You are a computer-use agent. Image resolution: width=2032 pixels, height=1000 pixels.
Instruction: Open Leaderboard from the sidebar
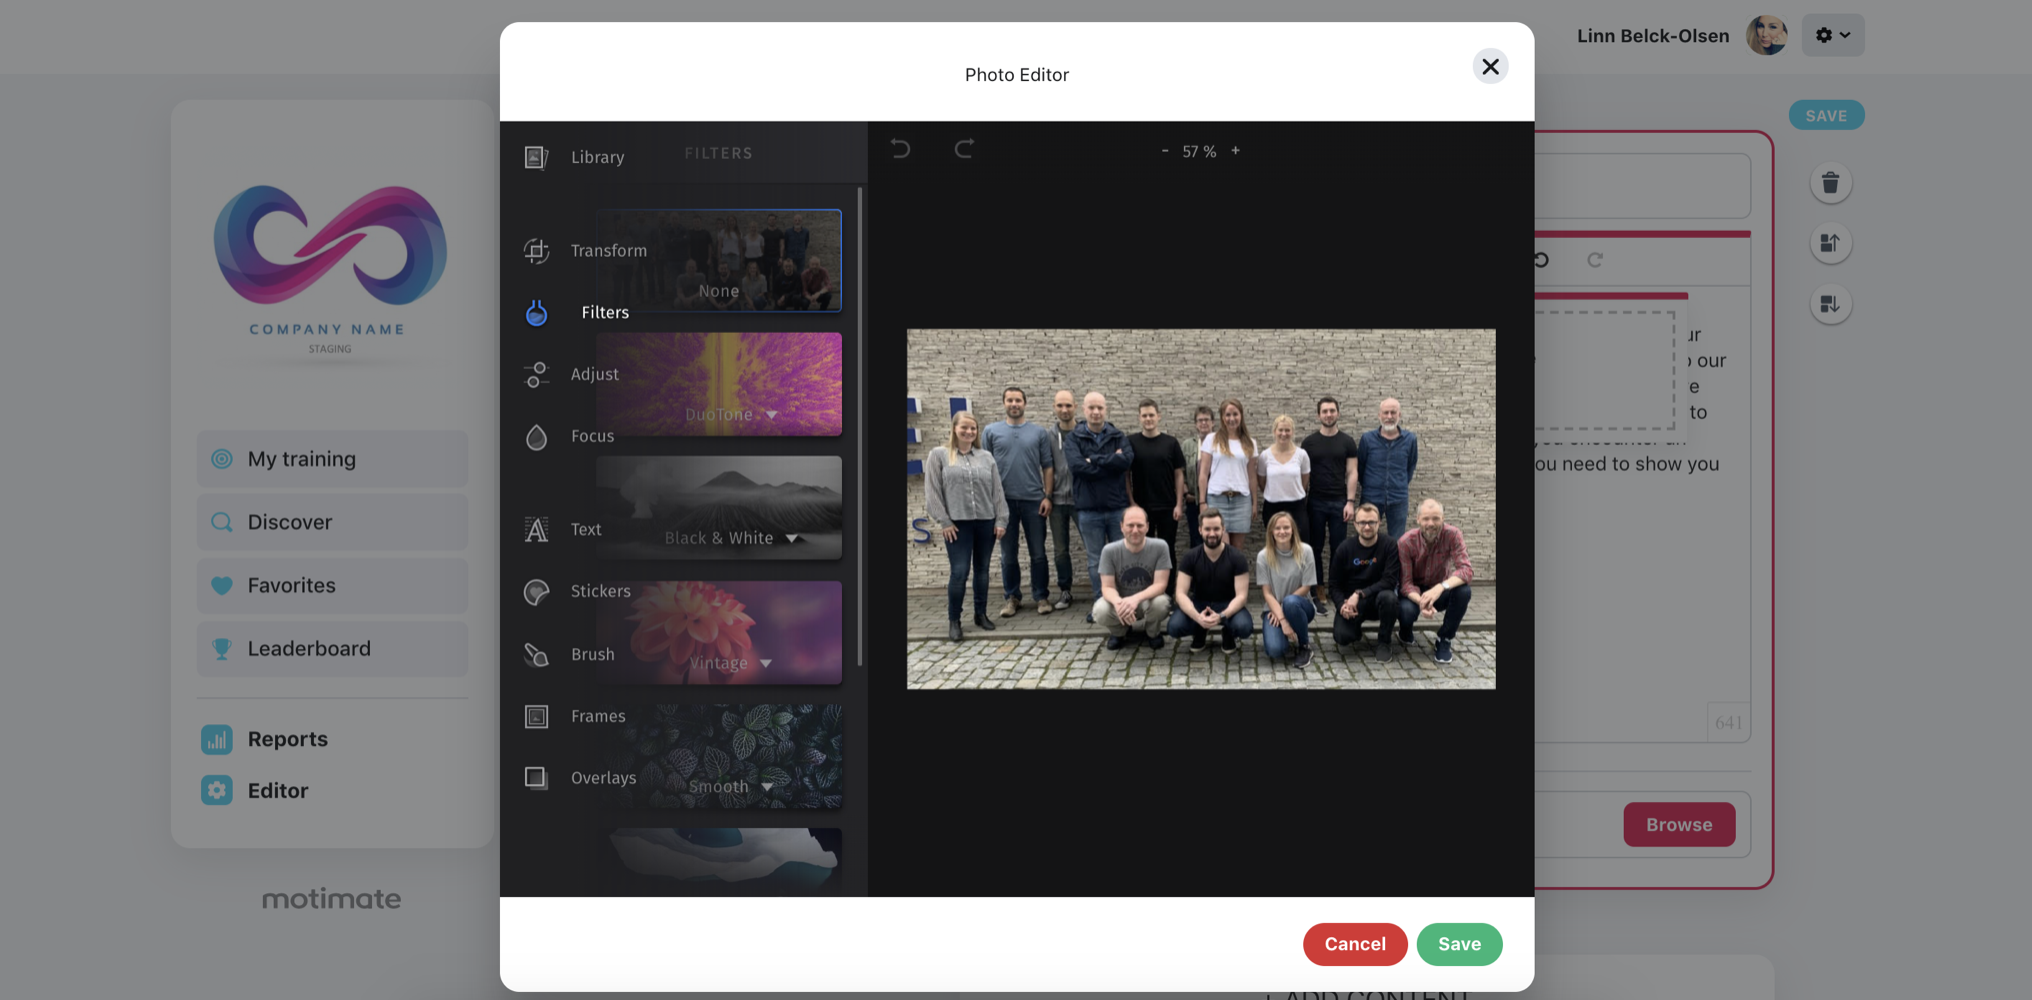(x=332, y=649)
